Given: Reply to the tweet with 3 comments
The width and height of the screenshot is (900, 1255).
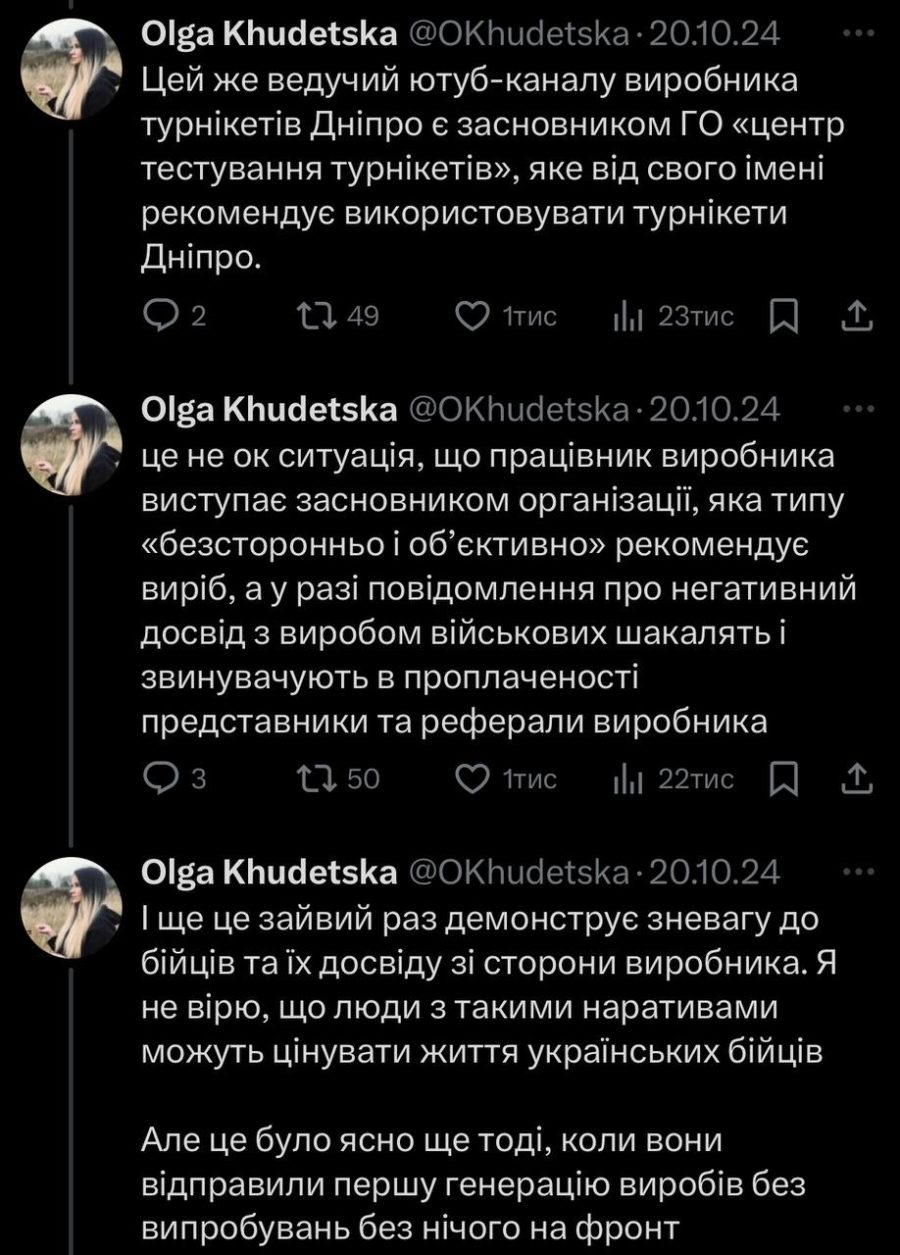Looking at the screenshot, I should point(161,779).
